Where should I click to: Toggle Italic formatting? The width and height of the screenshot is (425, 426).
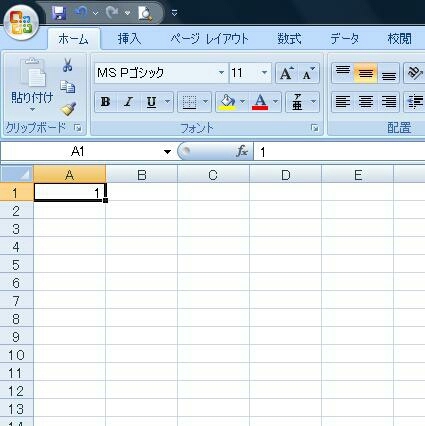(128, 102)
